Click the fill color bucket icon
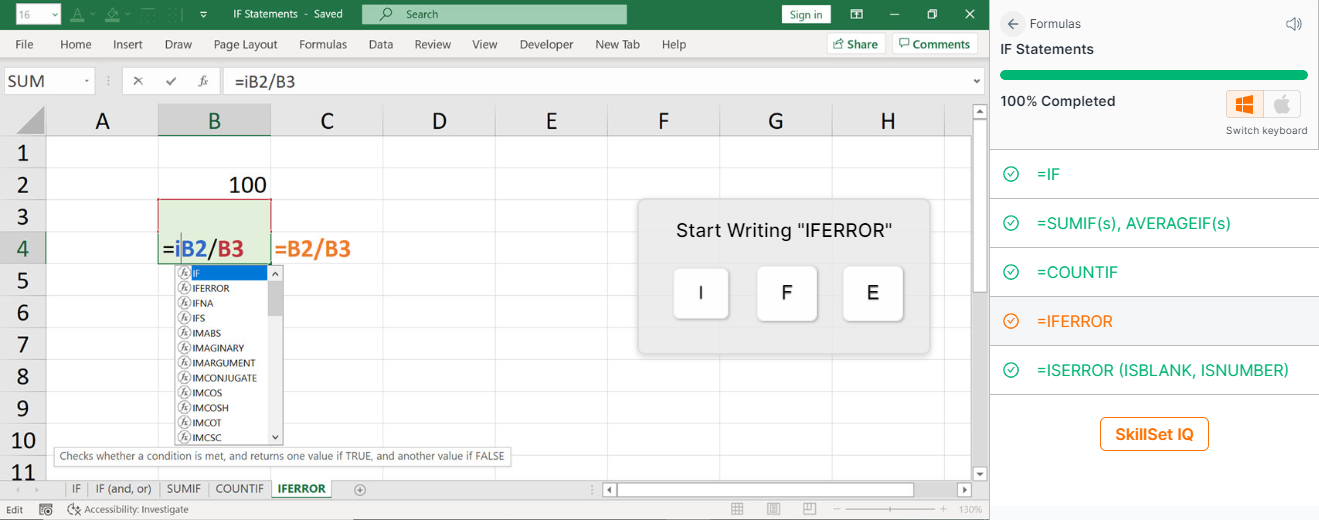This screenshot has height=520, width=1319. point(114,14)
